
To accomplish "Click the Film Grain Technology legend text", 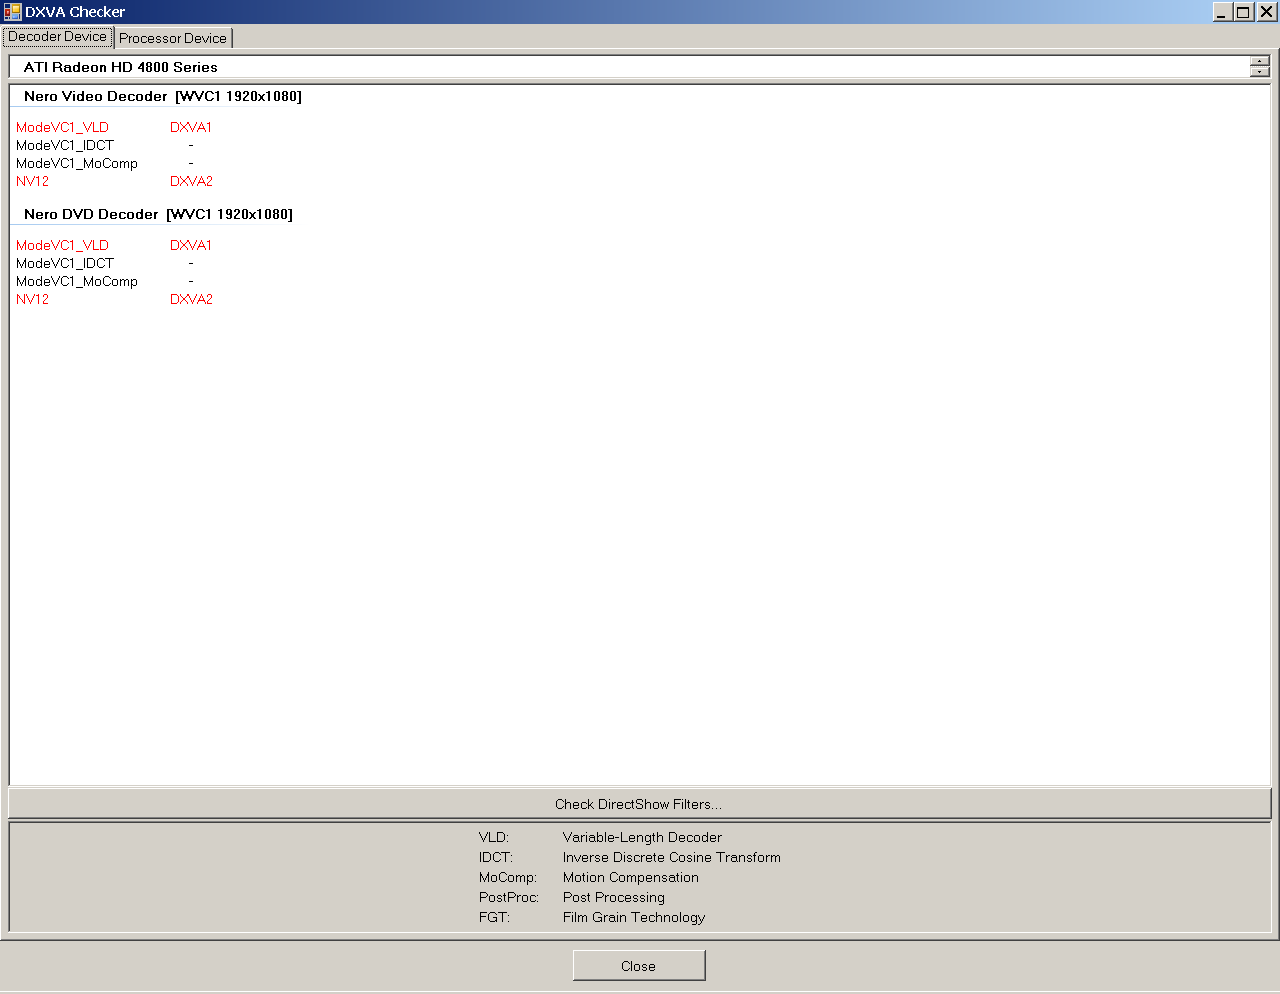I will pos(634,917).
